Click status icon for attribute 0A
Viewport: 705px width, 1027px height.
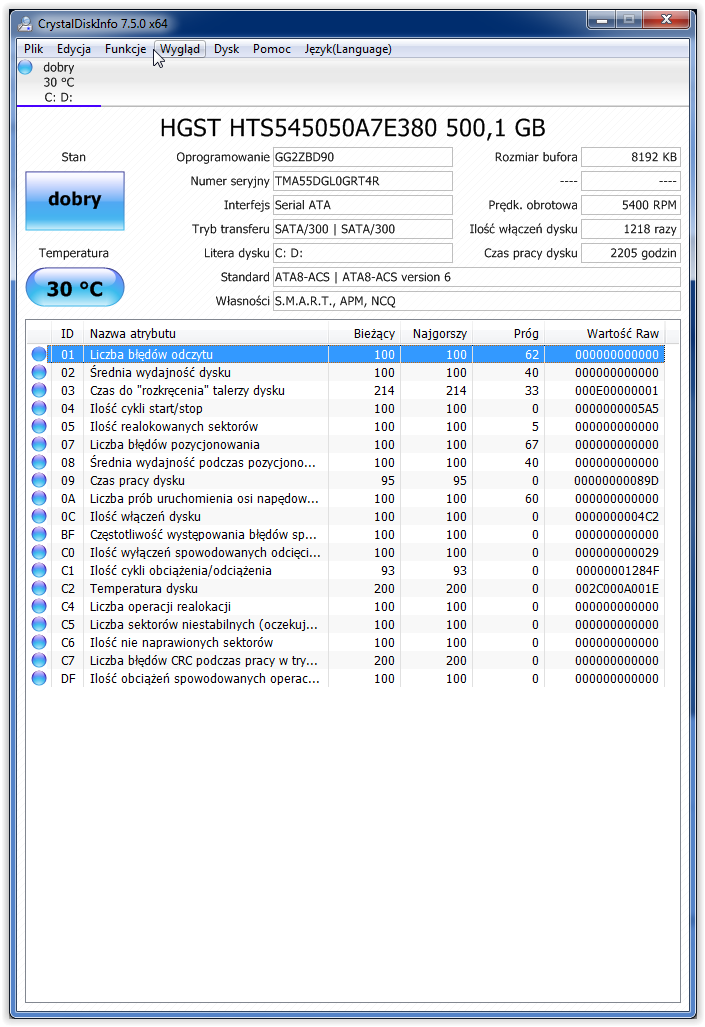pyautogui.click(x=39, y=498)
